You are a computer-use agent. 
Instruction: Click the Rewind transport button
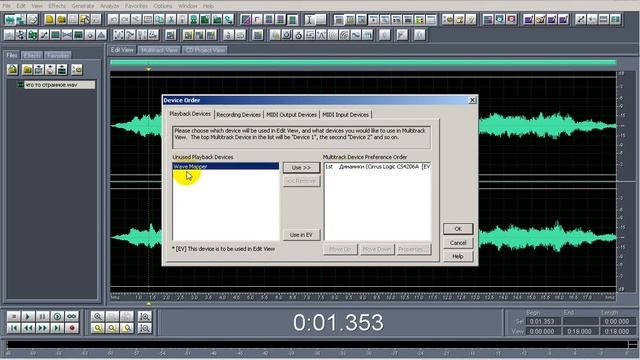28,328
